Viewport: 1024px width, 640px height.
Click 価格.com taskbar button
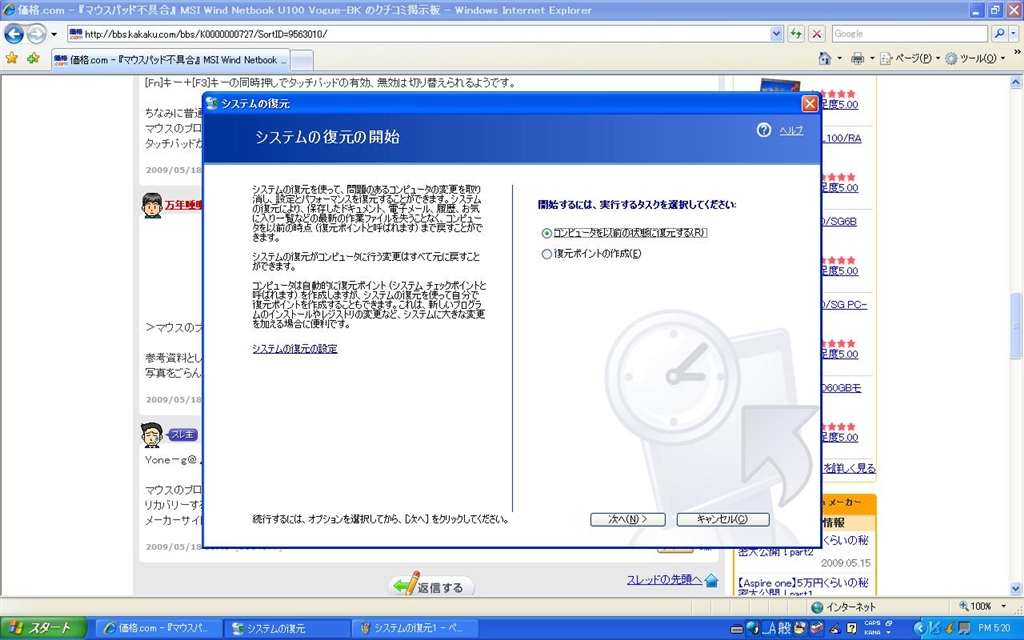(x=158, y=628)
